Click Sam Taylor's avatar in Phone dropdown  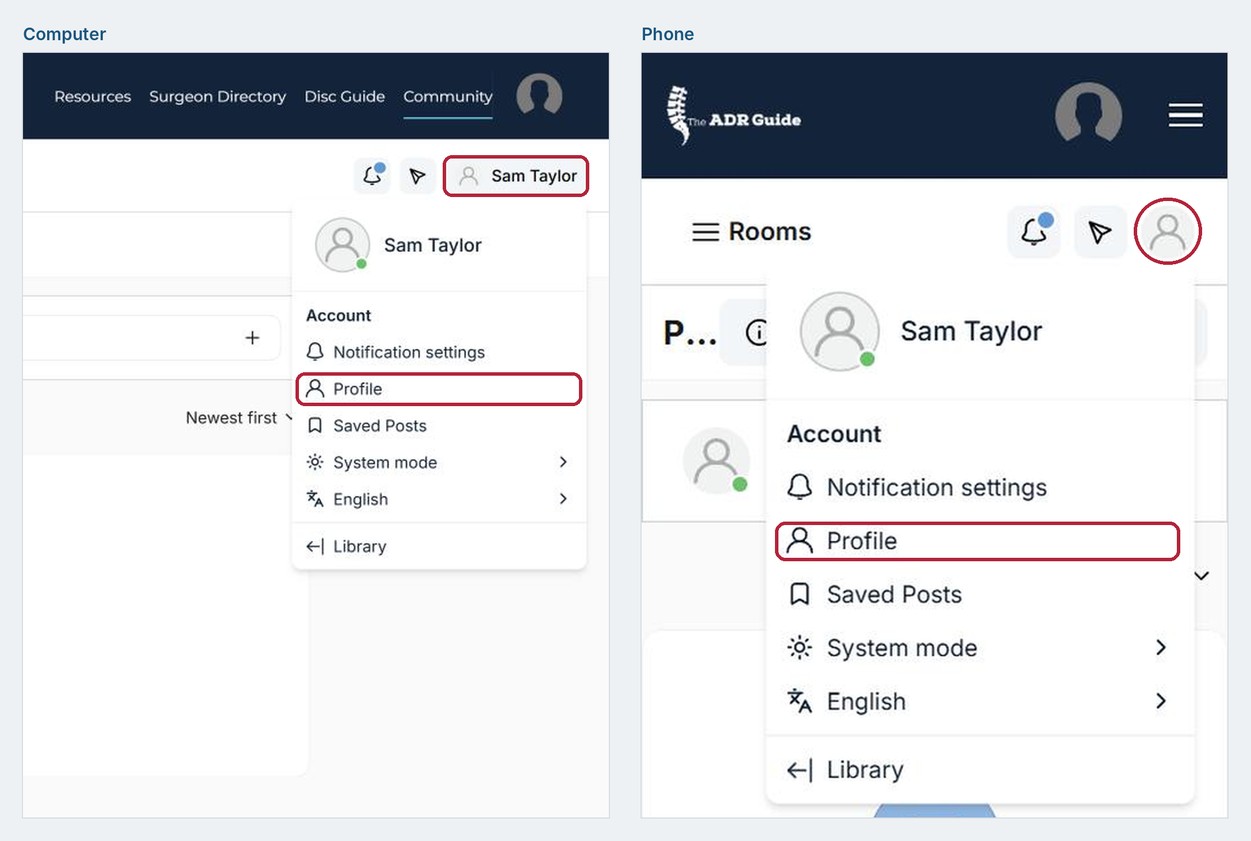[x=840, y=331]
